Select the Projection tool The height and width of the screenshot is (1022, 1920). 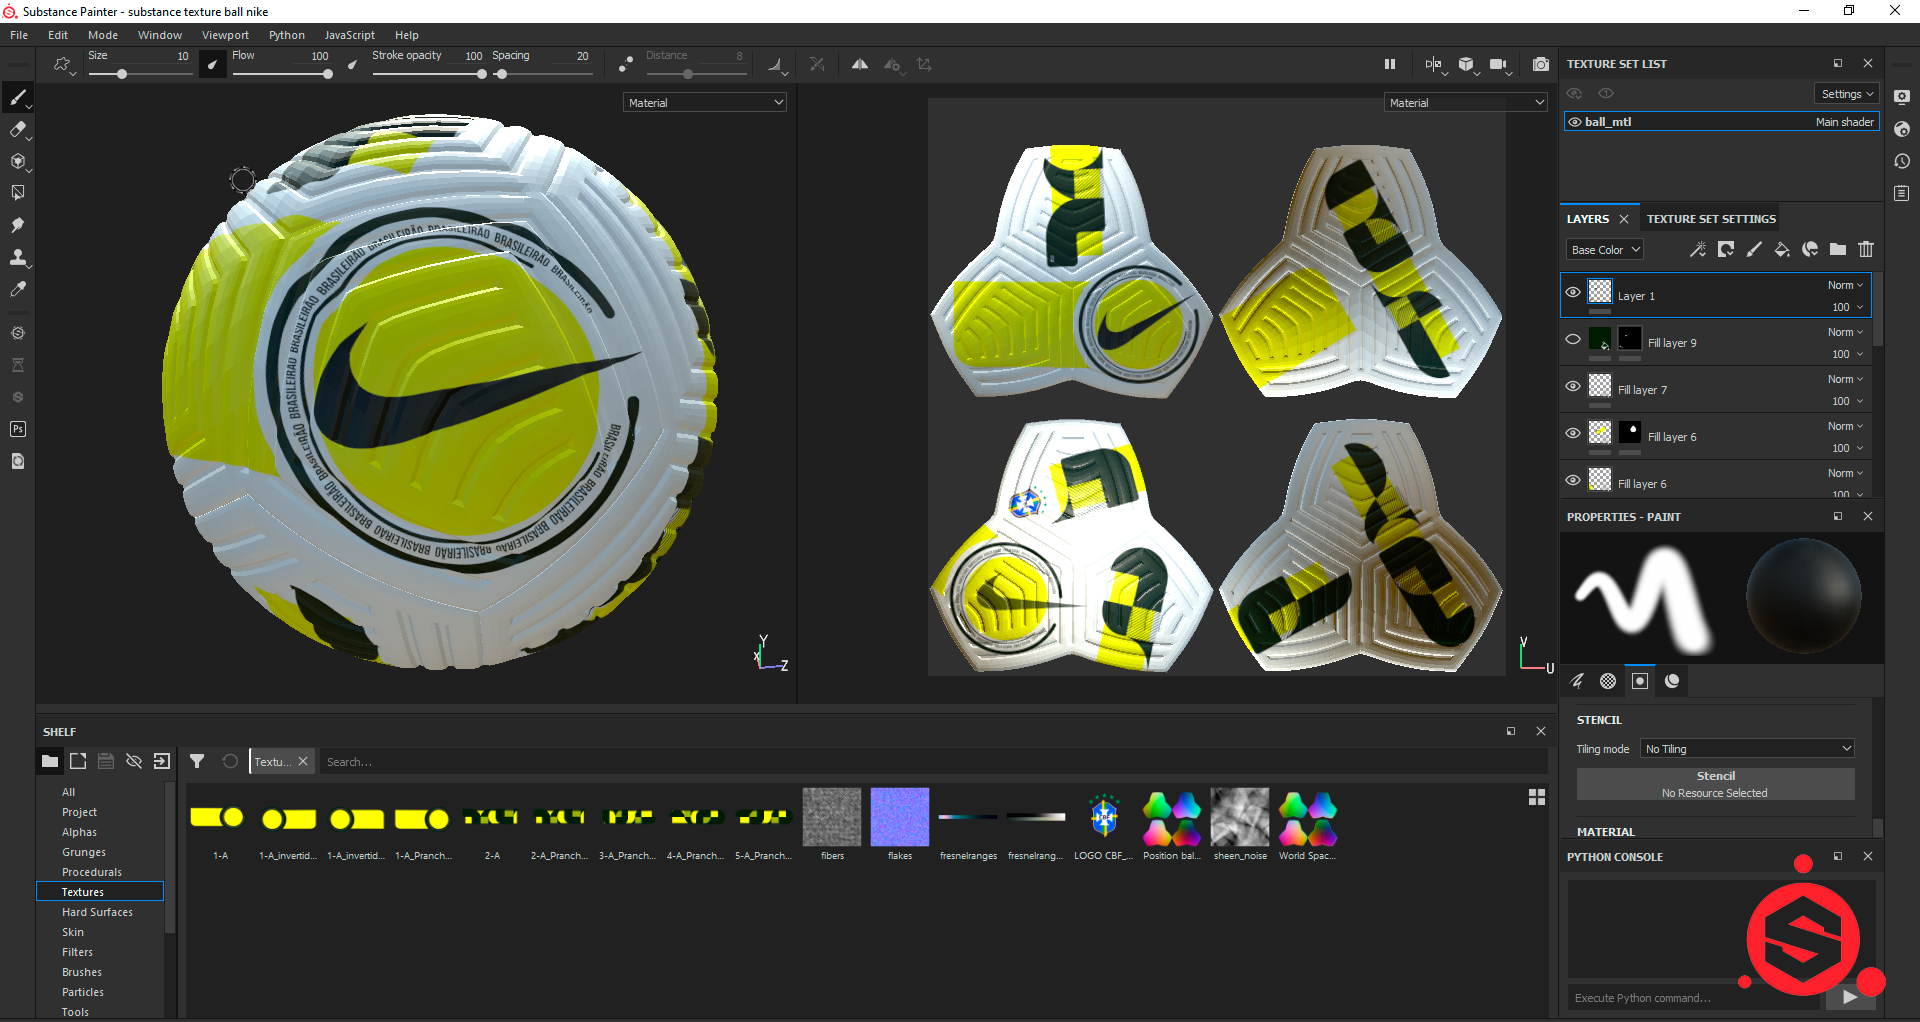pos(17,161)
